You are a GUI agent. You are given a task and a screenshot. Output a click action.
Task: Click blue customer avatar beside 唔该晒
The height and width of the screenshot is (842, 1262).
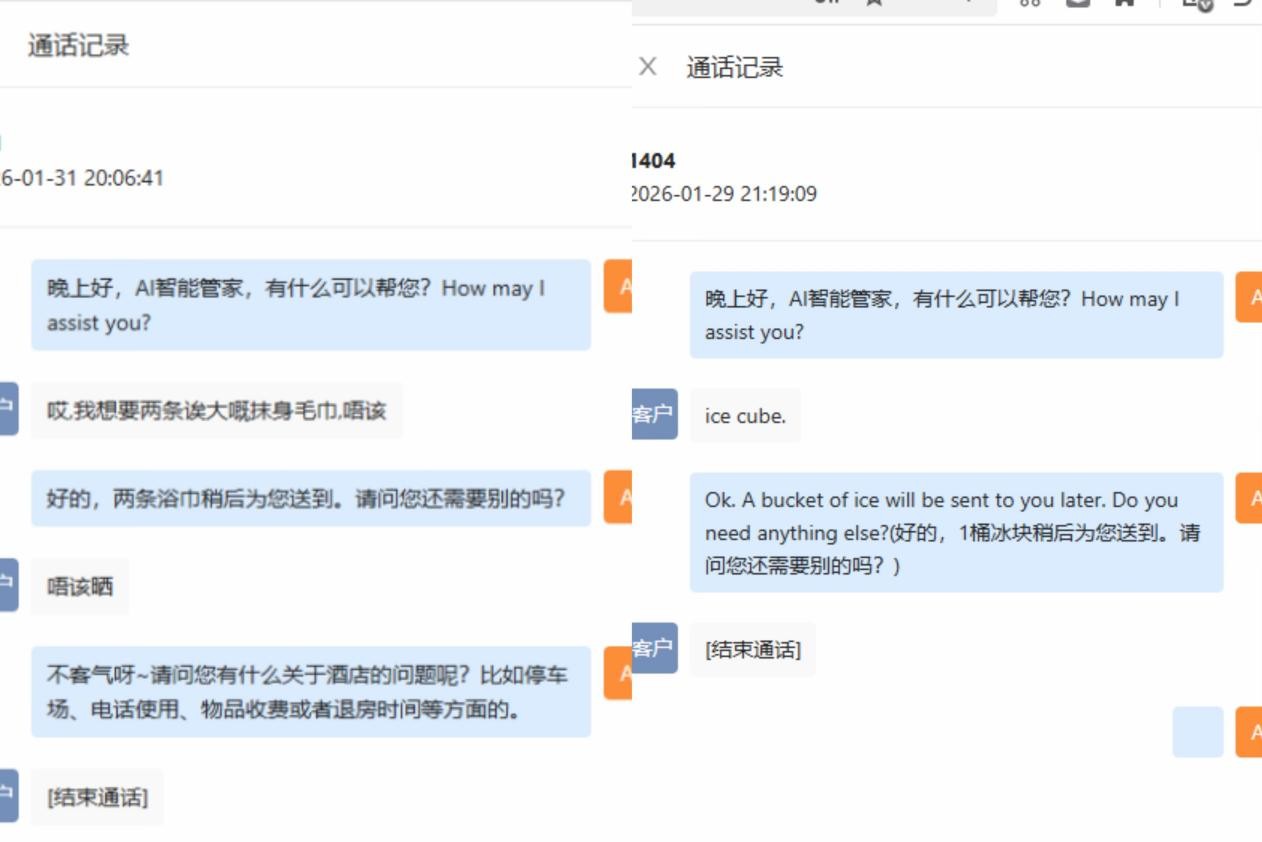tap(8, 585)
